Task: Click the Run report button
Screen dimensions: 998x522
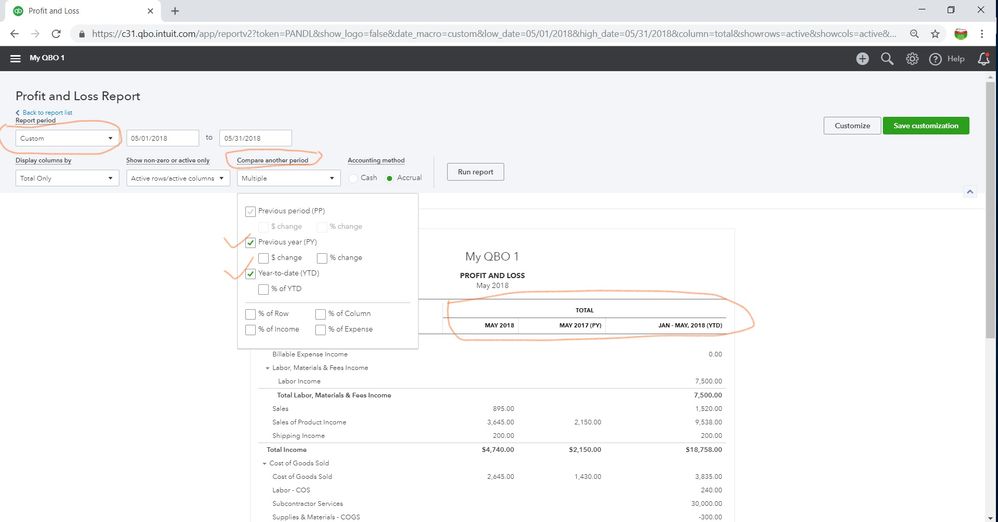Action: (475, 172)
